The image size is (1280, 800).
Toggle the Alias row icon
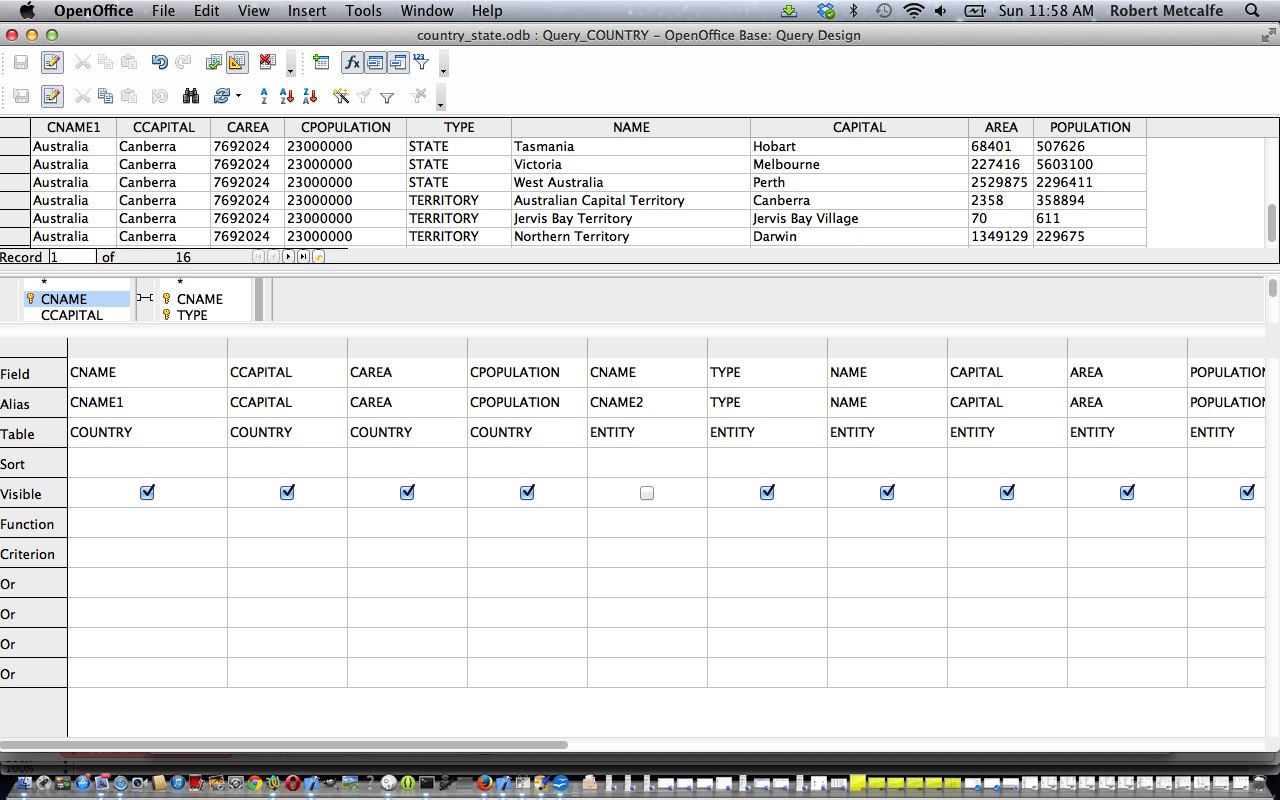pyautogui.click(x=398, y=62)
